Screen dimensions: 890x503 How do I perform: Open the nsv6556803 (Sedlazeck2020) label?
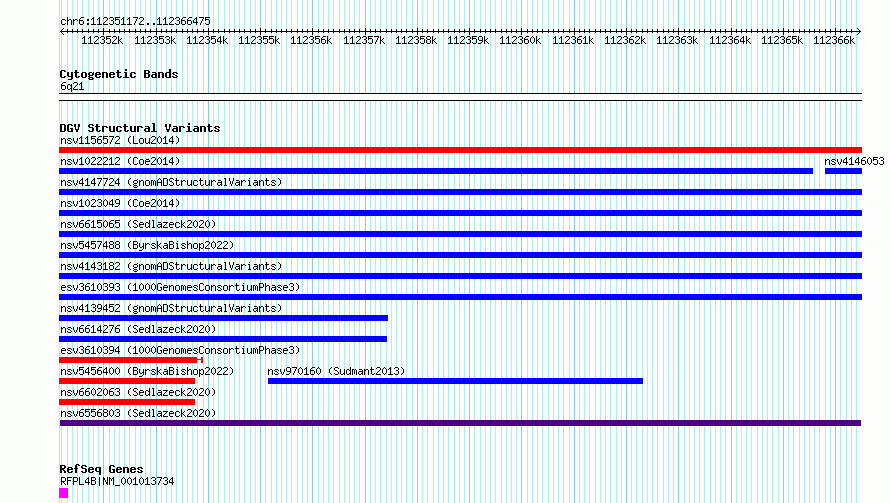point(138,413)
